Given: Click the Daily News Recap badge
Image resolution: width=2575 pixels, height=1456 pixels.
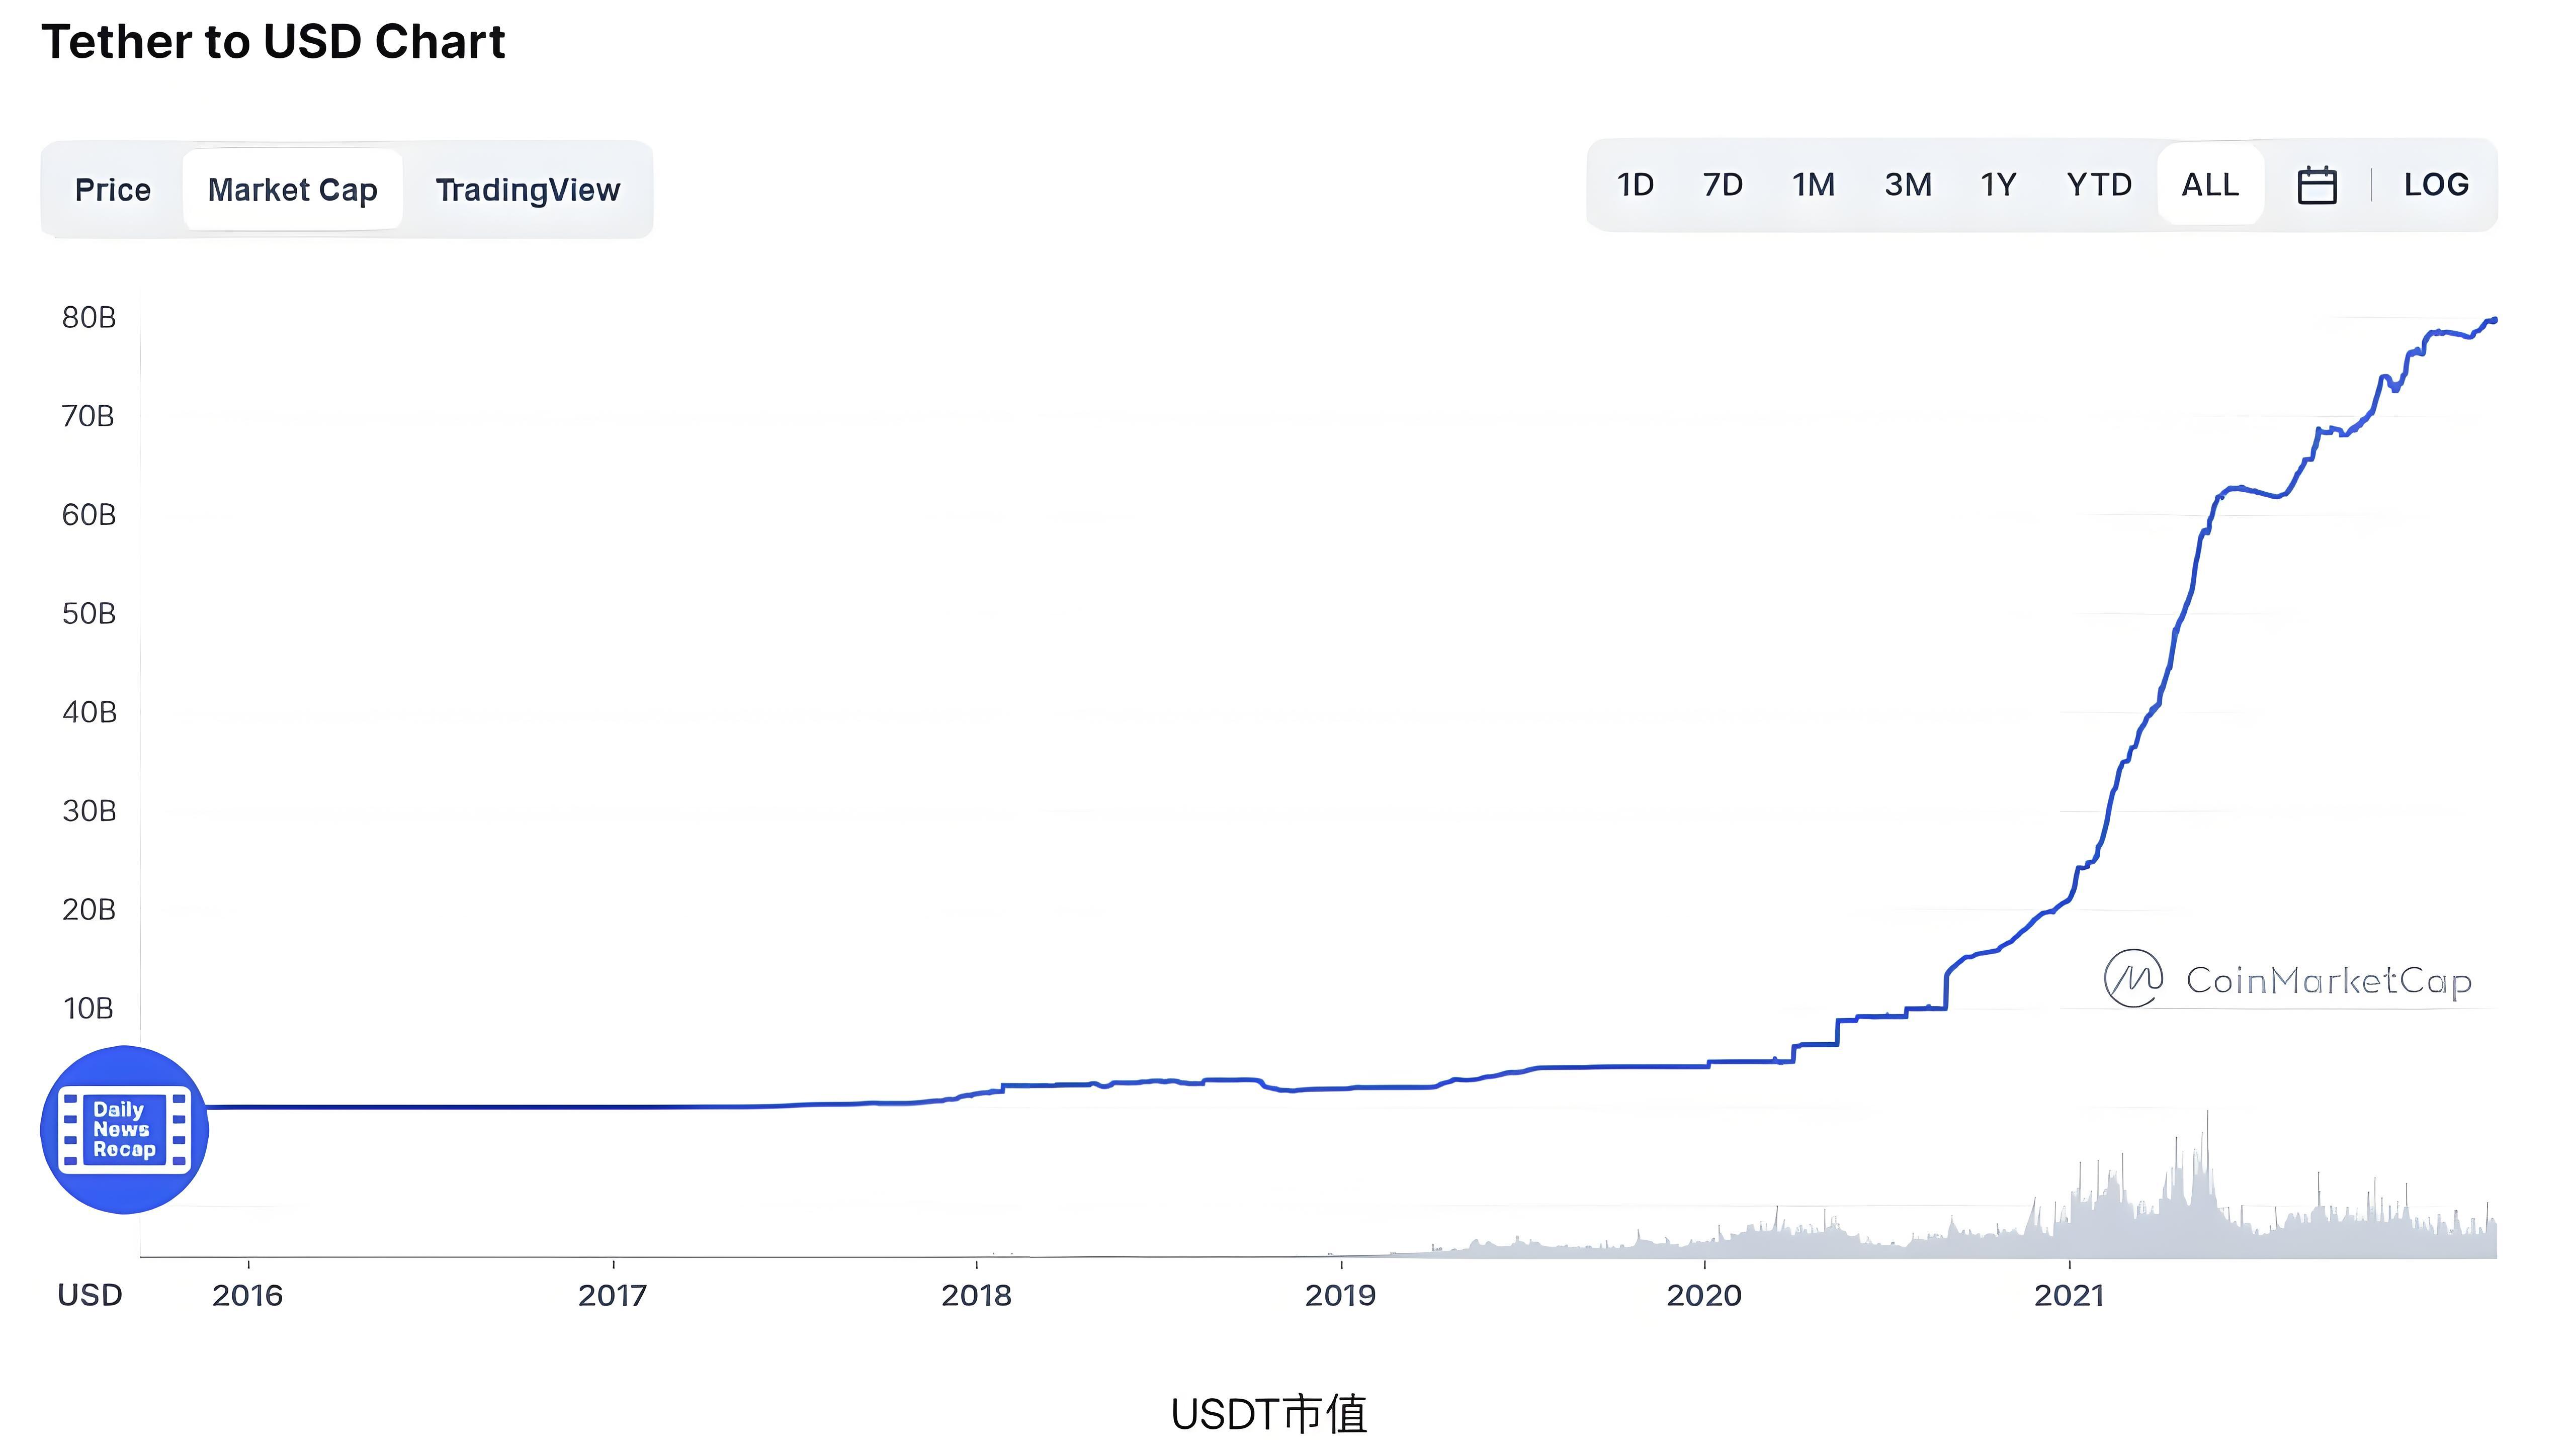Looking at the screenshot, I should pos(124,1130).
